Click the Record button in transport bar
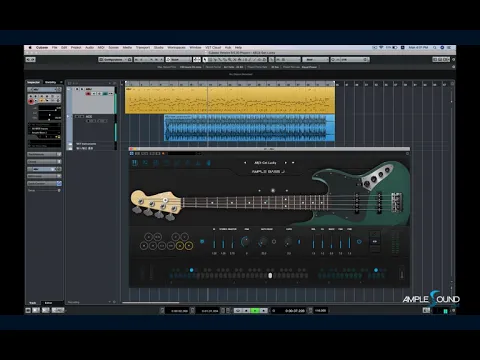The width and height of the screenshot is (480, 360). point(264,311)
